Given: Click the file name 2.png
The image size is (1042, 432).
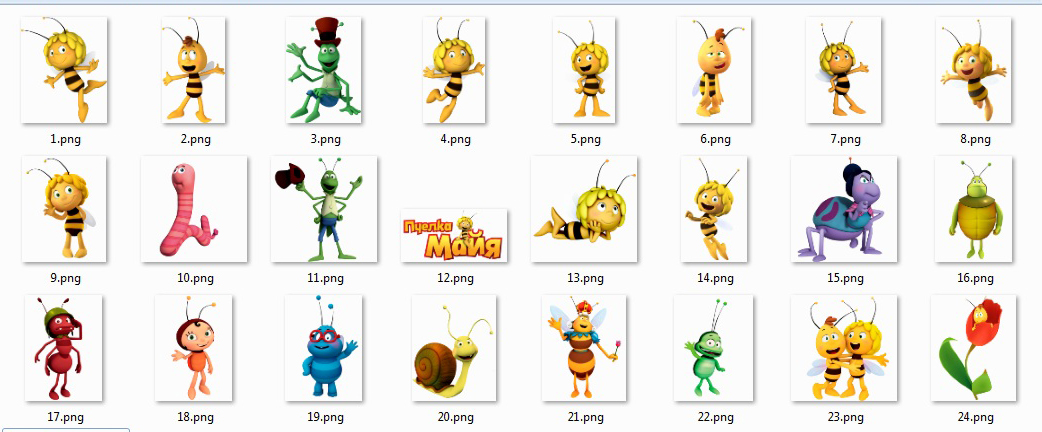Looking at the screenshot, I should coord(195,139).
